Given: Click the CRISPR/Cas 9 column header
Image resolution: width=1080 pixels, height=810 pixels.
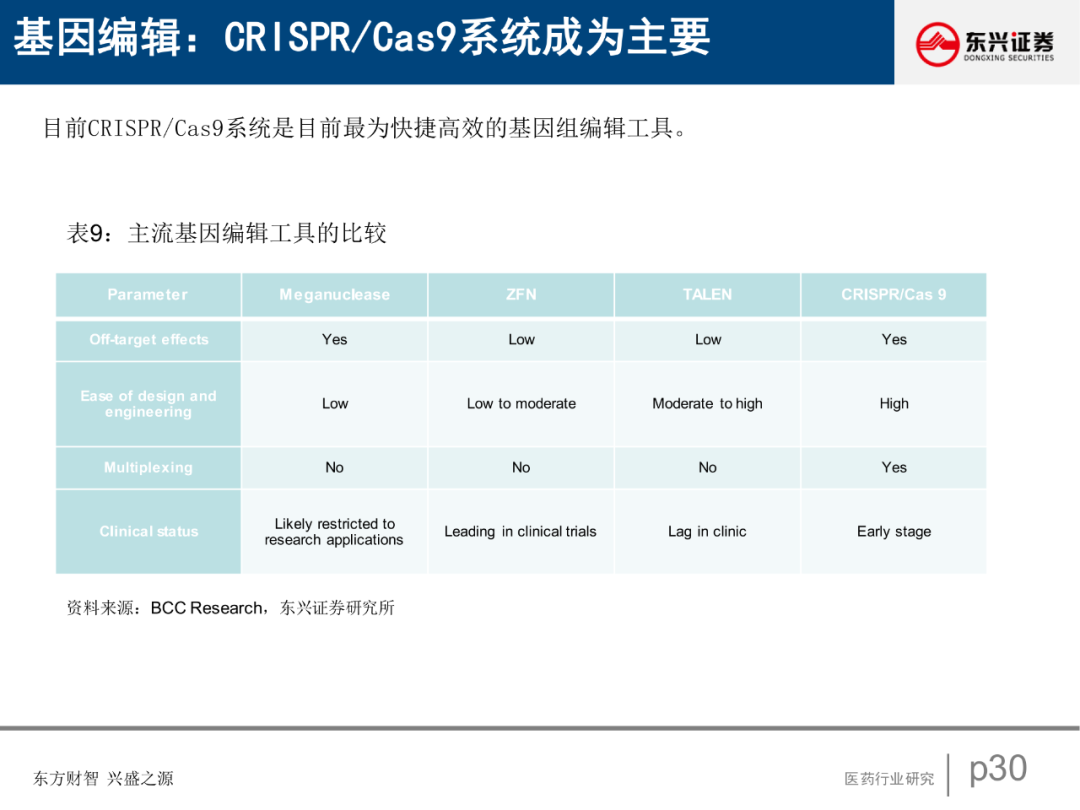Looking at the screenshot, I should [894, 295].
